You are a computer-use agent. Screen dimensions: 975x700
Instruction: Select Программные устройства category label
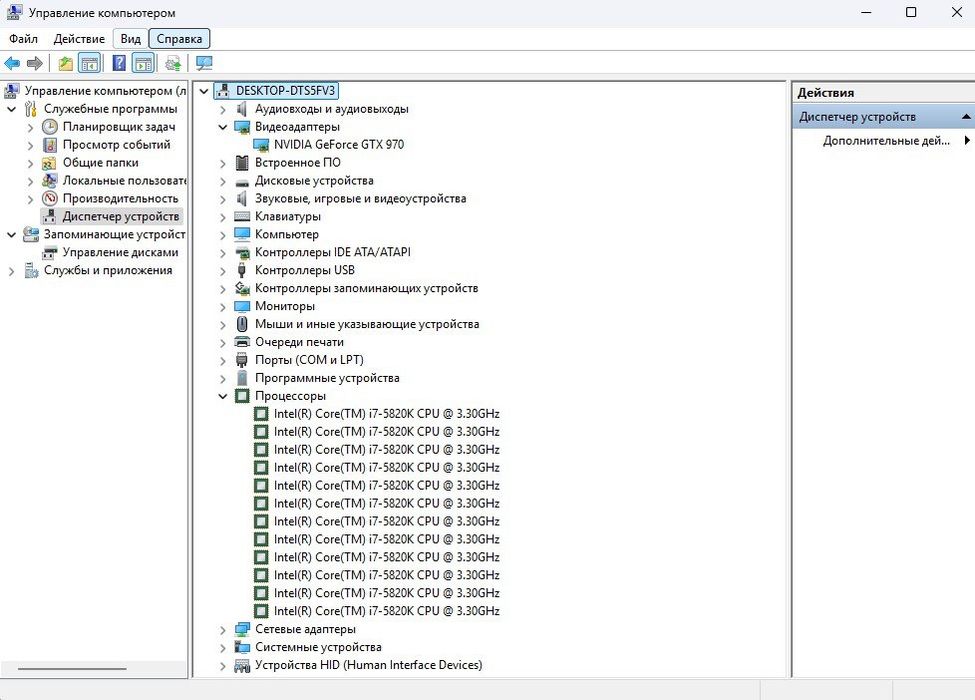coord(327,378)
